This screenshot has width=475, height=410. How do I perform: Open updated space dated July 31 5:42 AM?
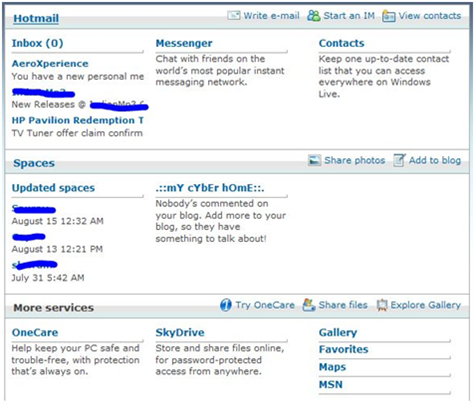click(34, 265)
